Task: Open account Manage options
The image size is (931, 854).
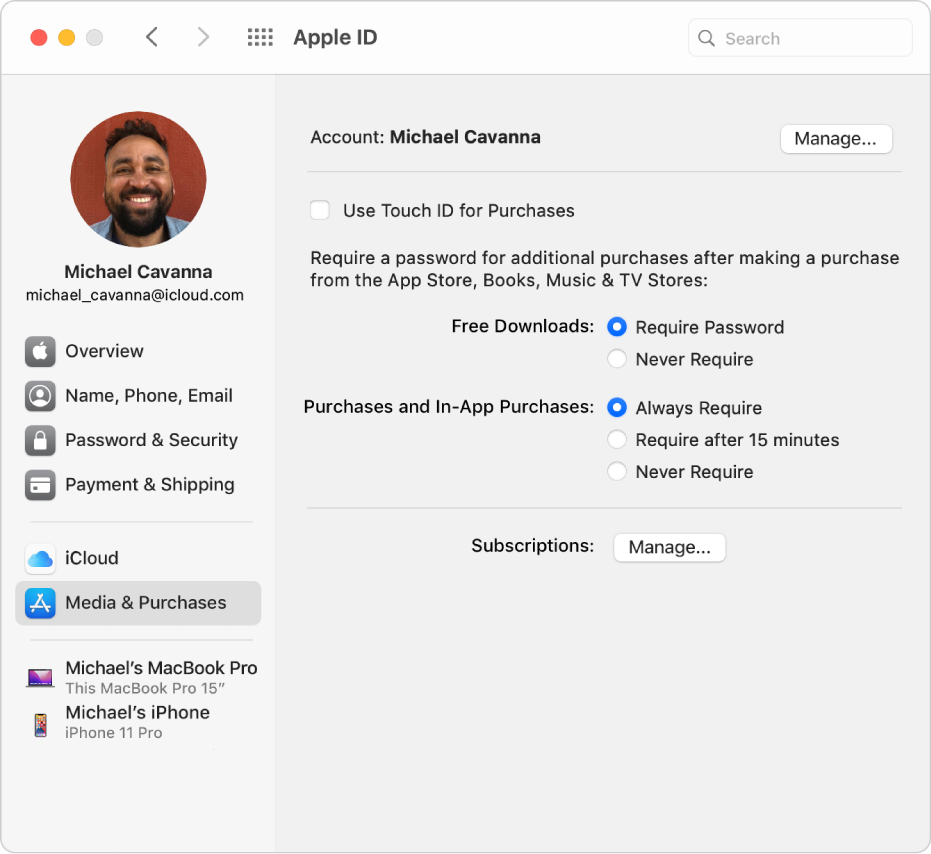Action: point(836,139)
